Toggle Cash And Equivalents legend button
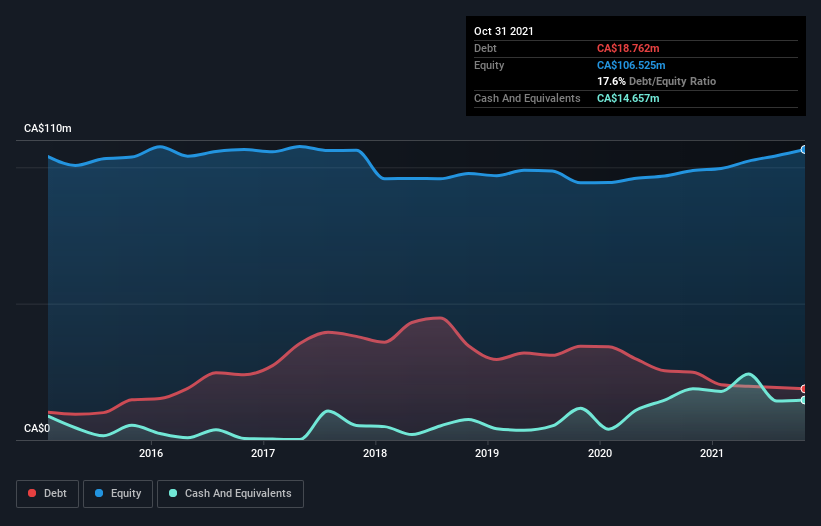Image resolution: width=821 pixels, height=526 pixels. click(230, 494)
